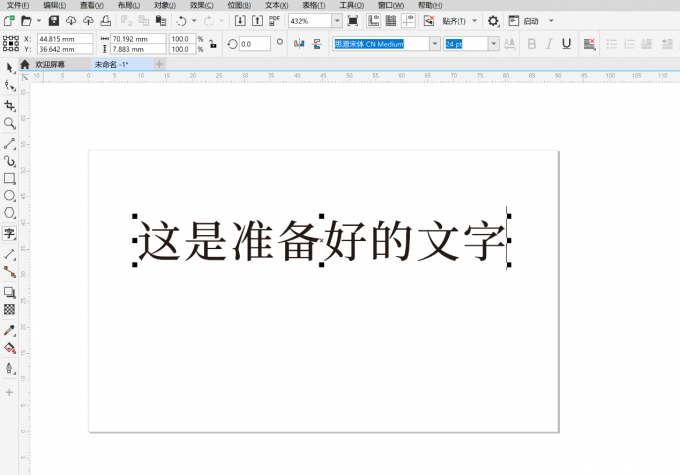Switch to the 欢迎屏幕 tab
This screenshot has height=475, width=680.
[x=50, y=65]
